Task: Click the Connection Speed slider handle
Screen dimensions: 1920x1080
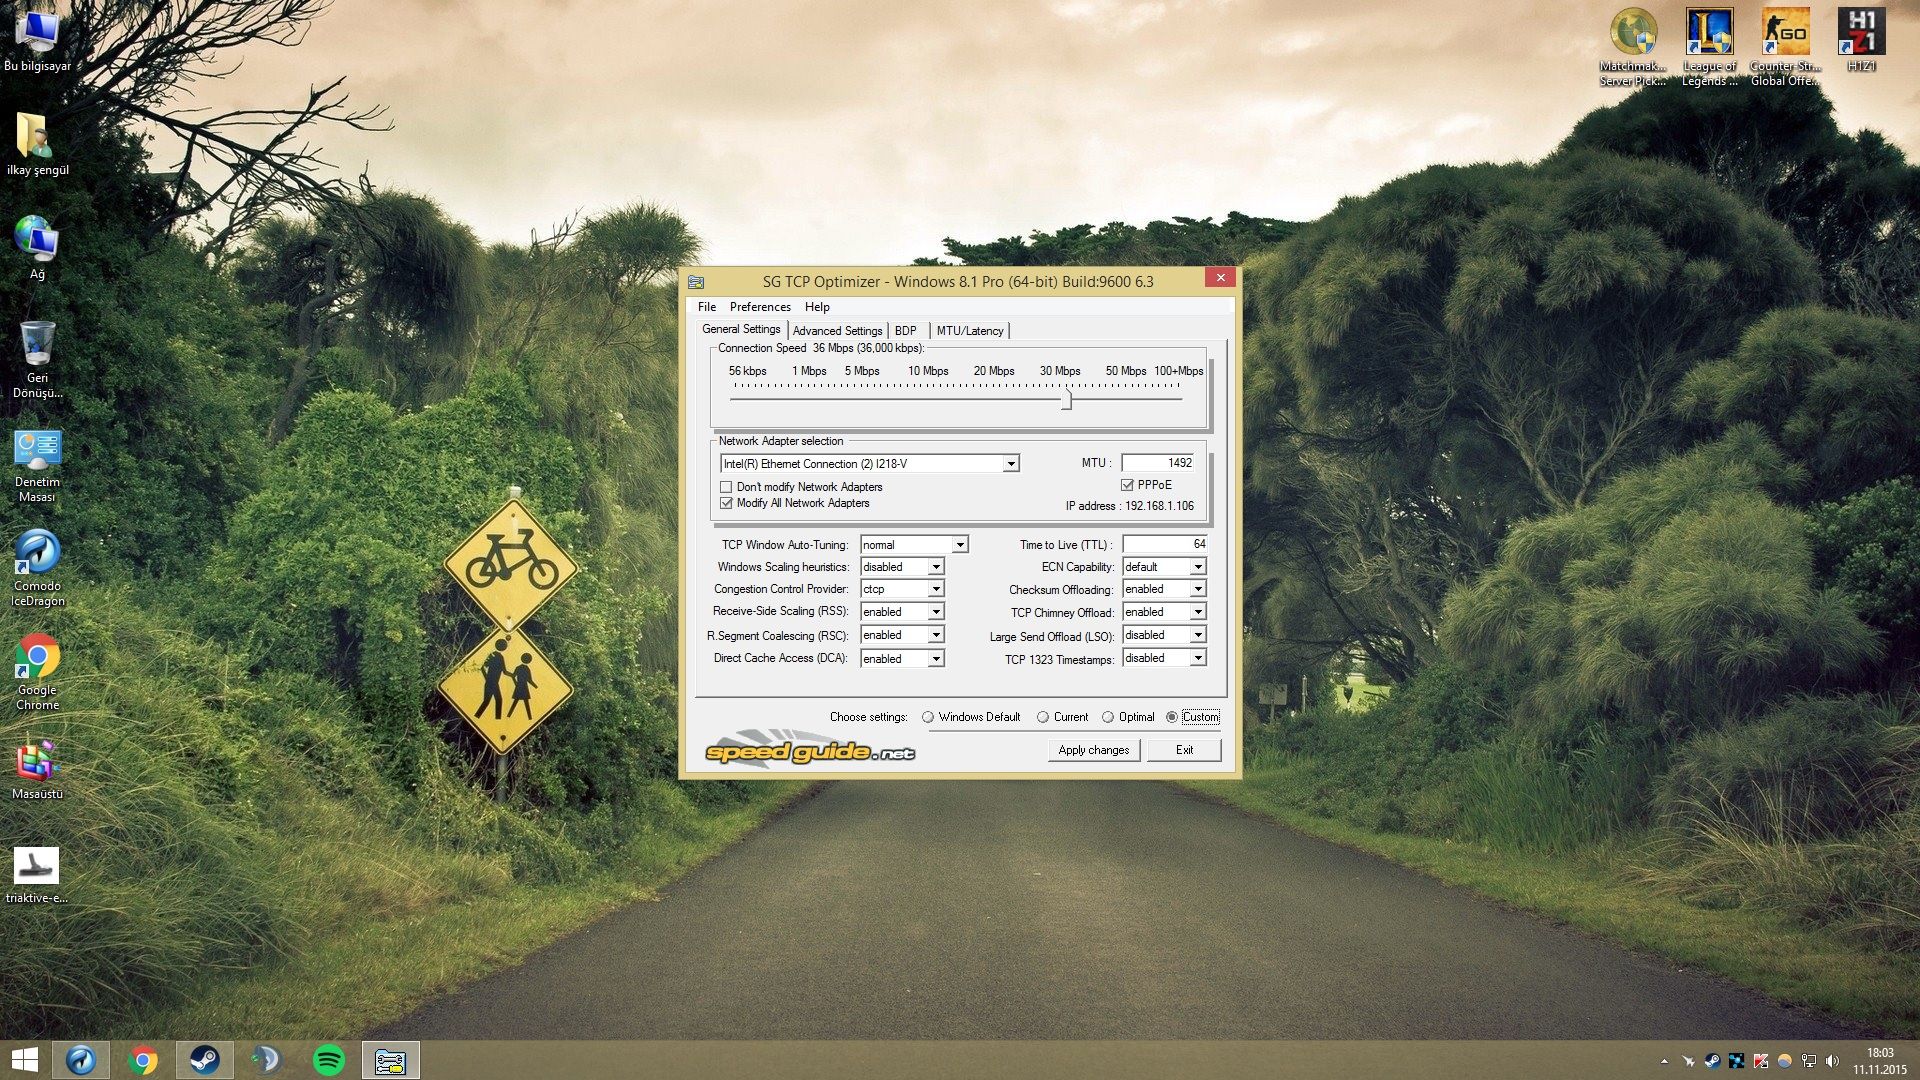Action: click(x=1067, y=399)
